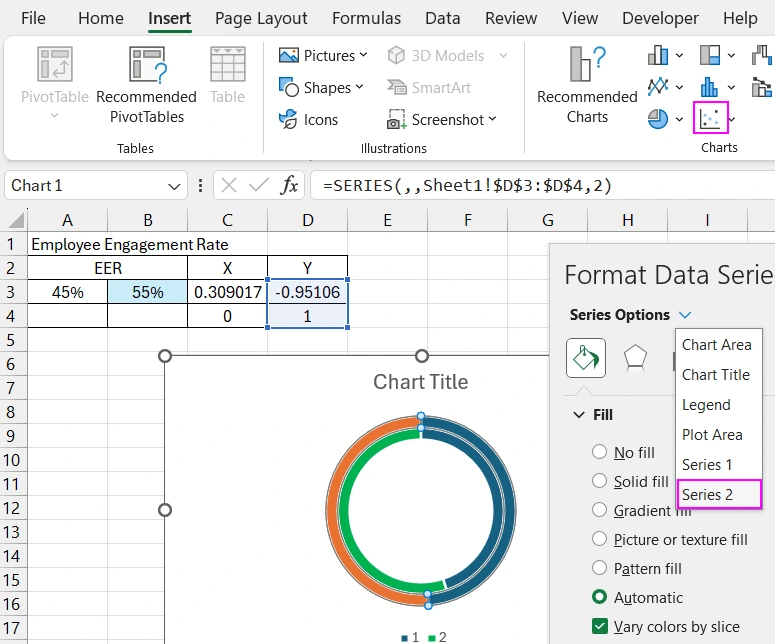775x644 pixels.
Task: Click the Chart Title text on the chart
Action: pos(420,382)
